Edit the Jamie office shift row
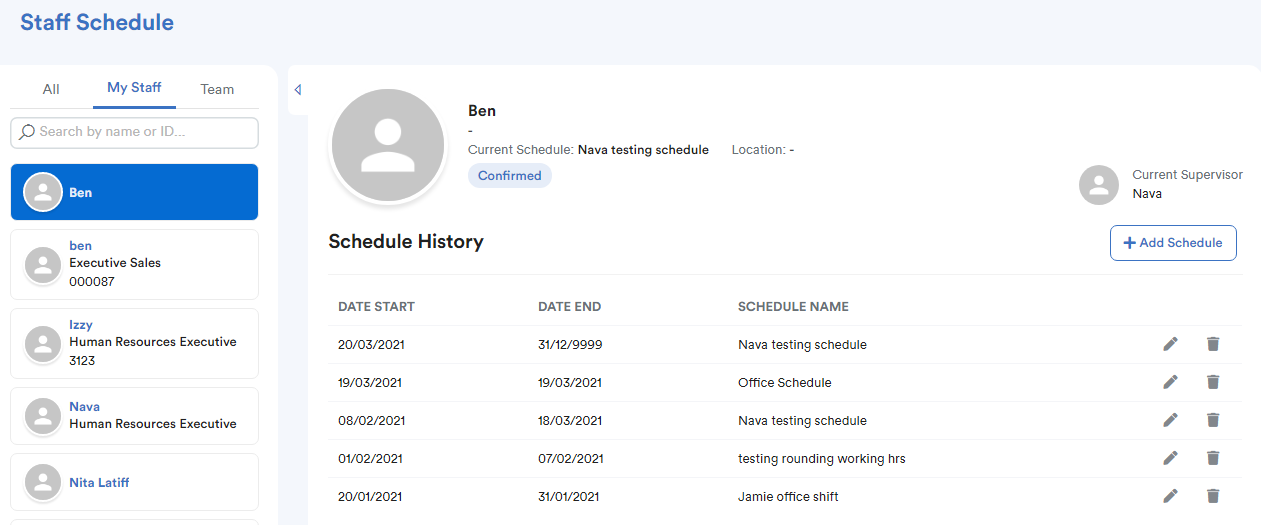 1170,496
